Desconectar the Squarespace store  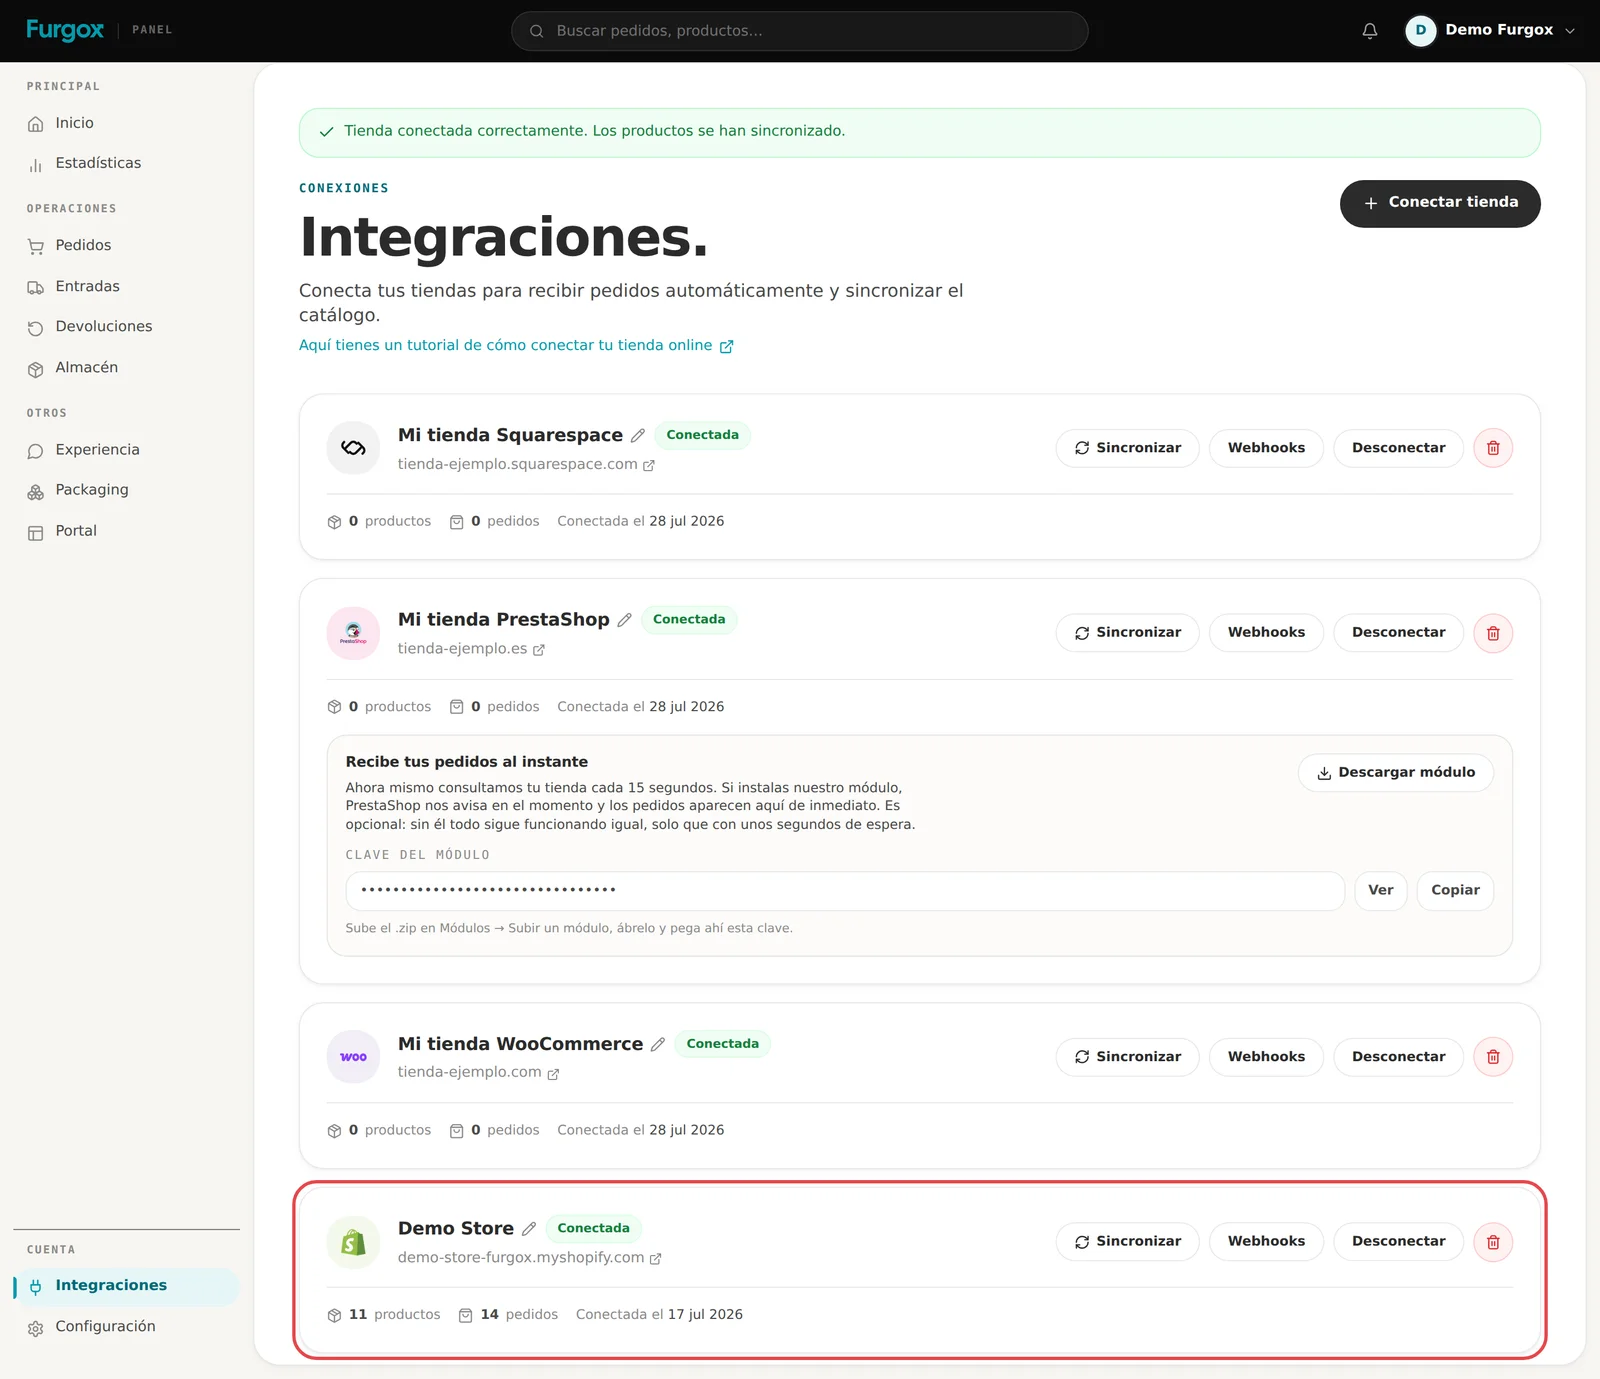coord(1398,448)
